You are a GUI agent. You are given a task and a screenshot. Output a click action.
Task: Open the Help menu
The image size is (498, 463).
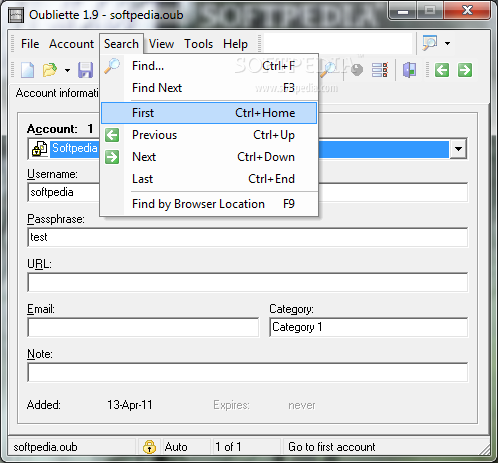[235, 44]
